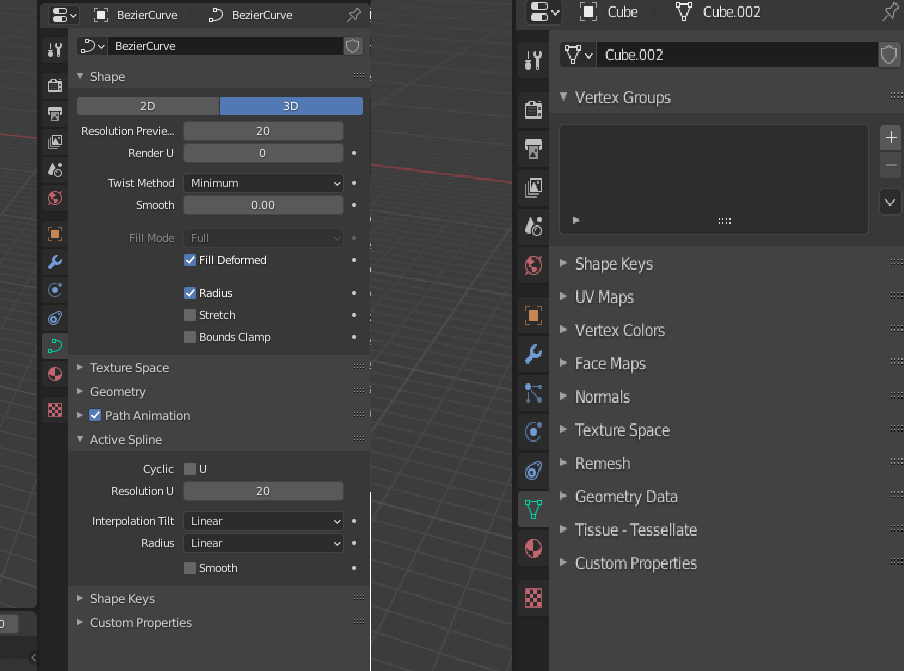This screenshot has width=904, height=671.
Task: Enable Cyclic U checkbox
Action: click(x=190, y=469)
